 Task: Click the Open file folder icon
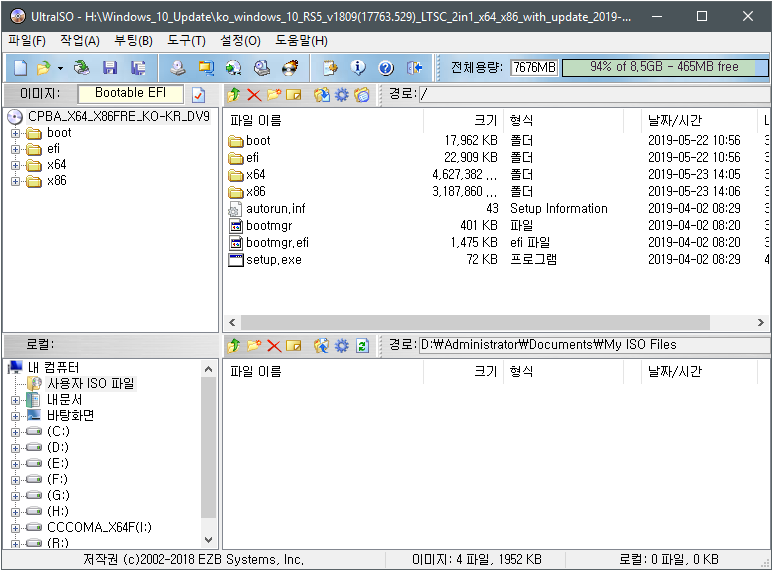coord(43,67)
